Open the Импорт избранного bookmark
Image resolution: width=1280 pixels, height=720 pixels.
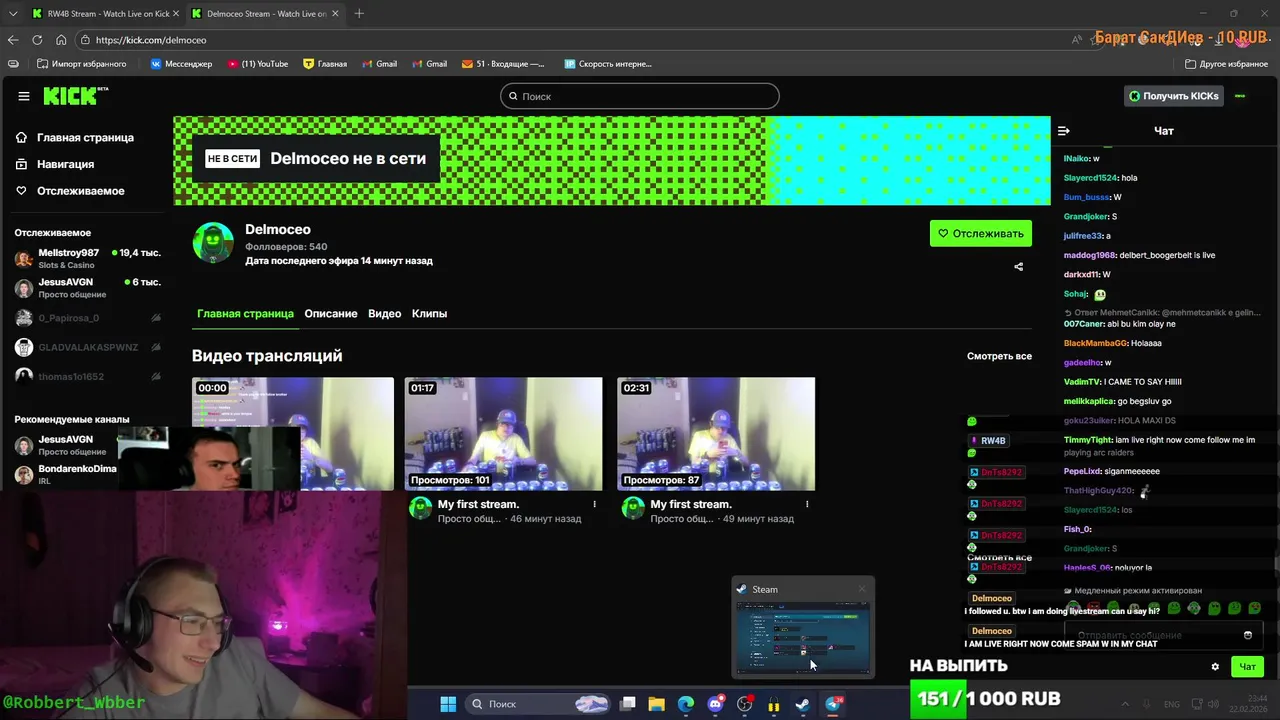click(x=81, y=64)
